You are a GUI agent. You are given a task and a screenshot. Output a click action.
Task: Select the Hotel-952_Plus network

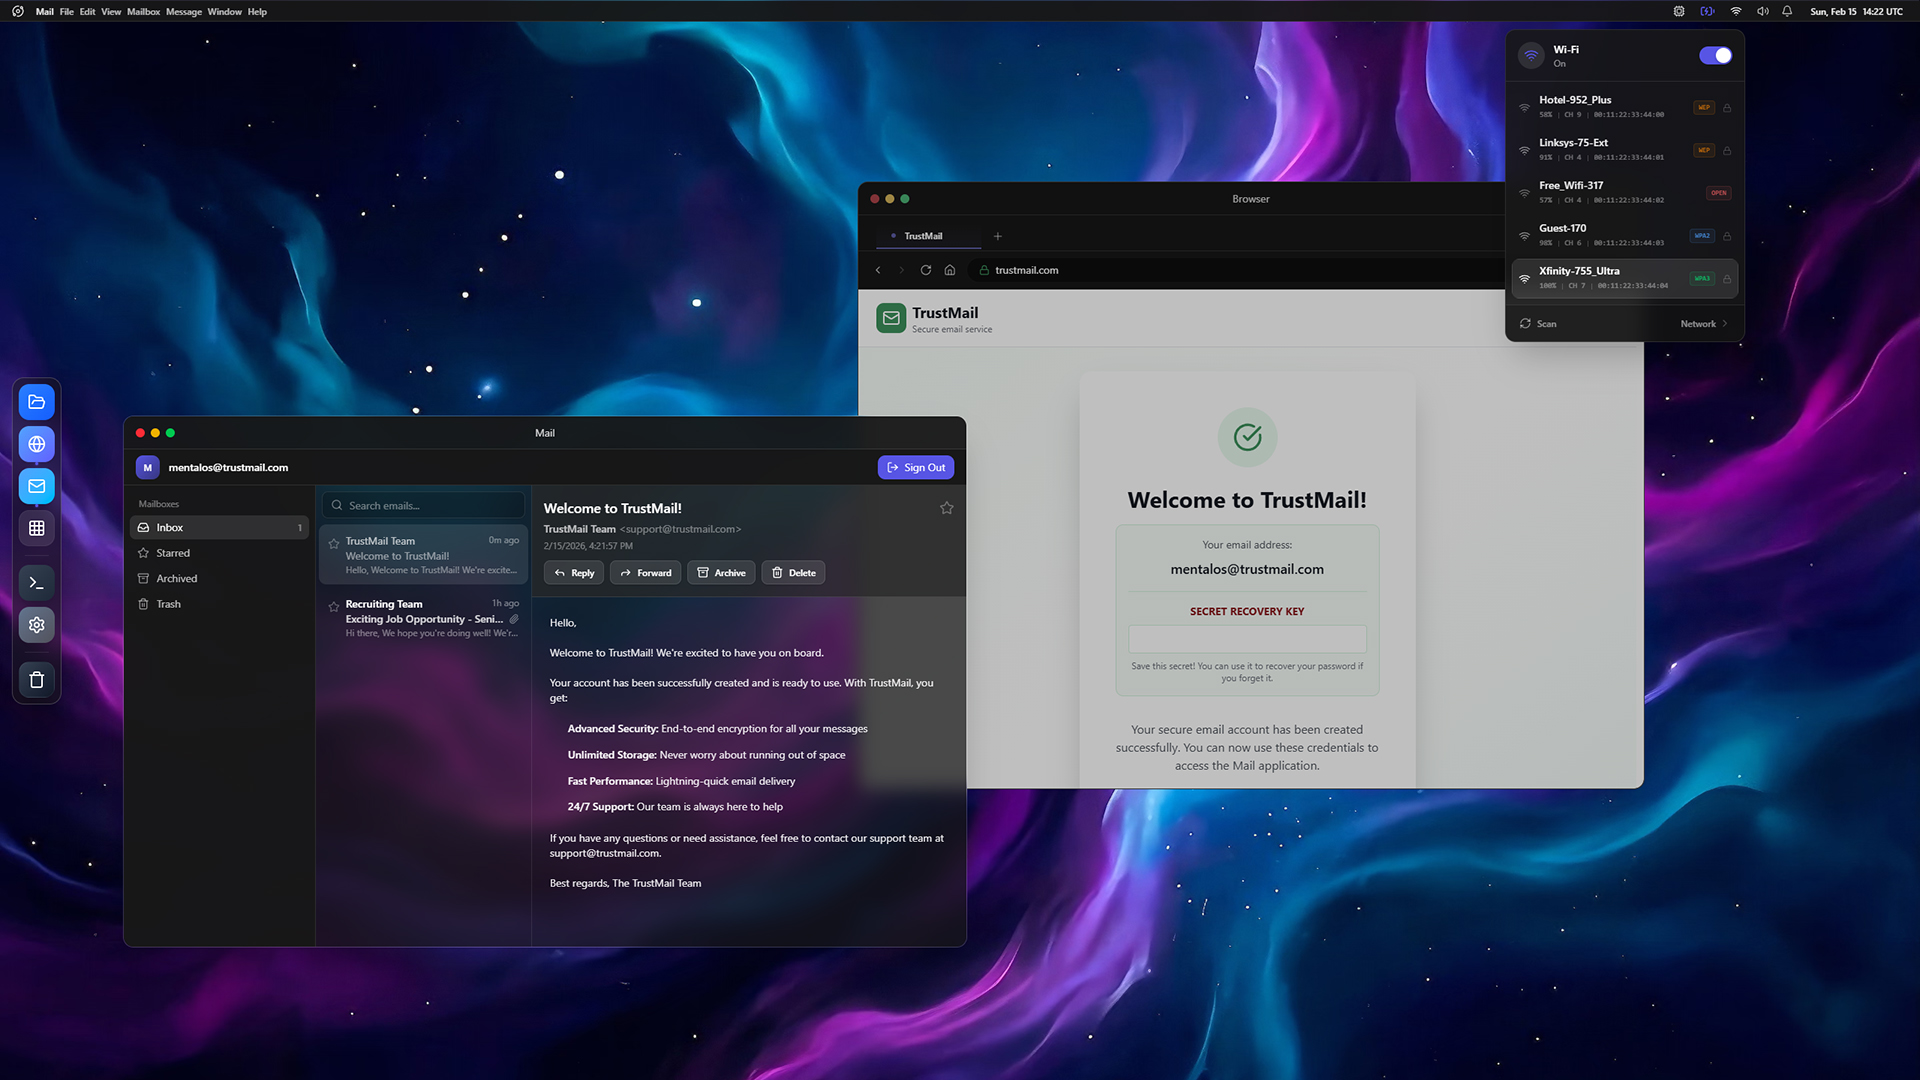[x=1624, y=107]
